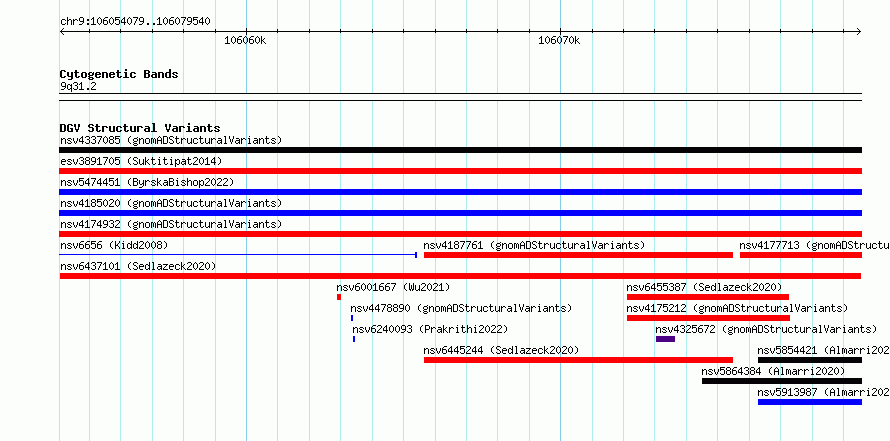Click the red bar of nsv4174932

tap(460, 234)
